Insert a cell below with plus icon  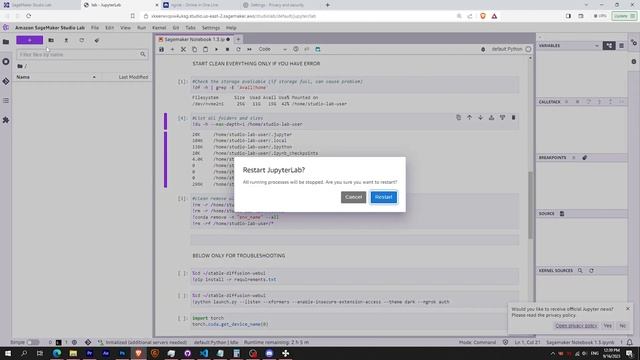[172, 49]
